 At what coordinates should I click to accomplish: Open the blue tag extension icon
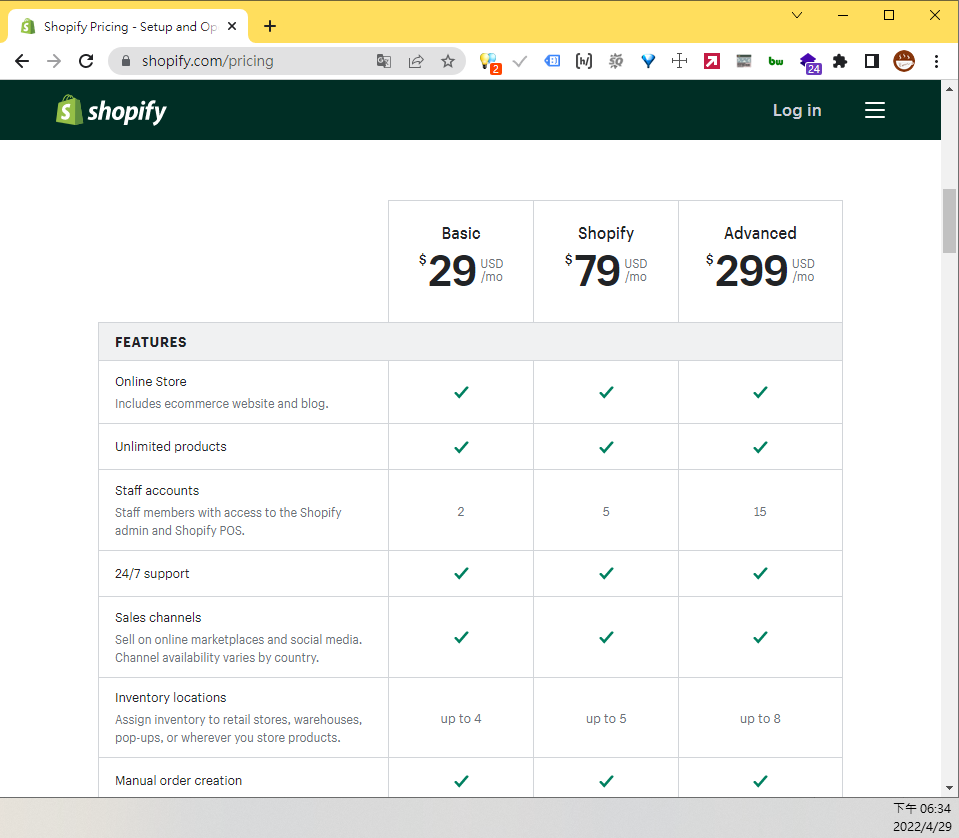point(552,61)
